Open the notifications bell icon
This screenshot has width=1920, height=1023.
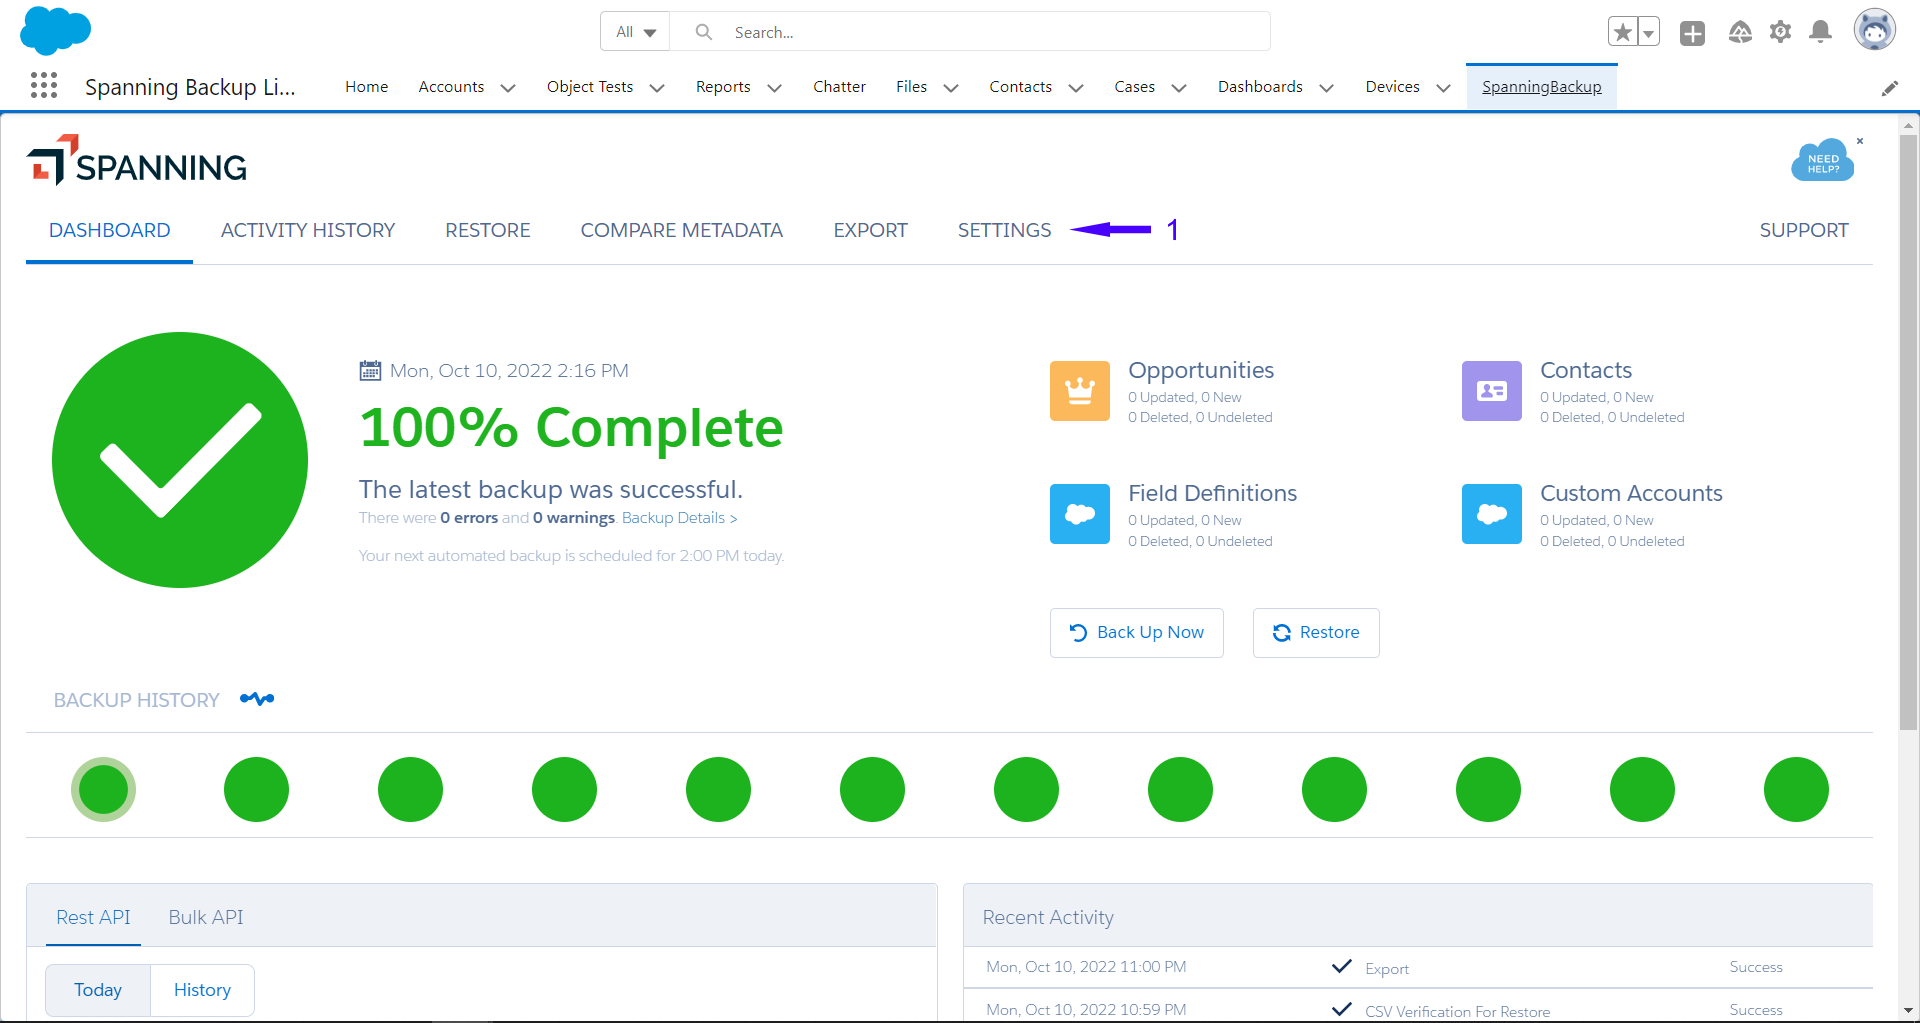click(1821, 32)
